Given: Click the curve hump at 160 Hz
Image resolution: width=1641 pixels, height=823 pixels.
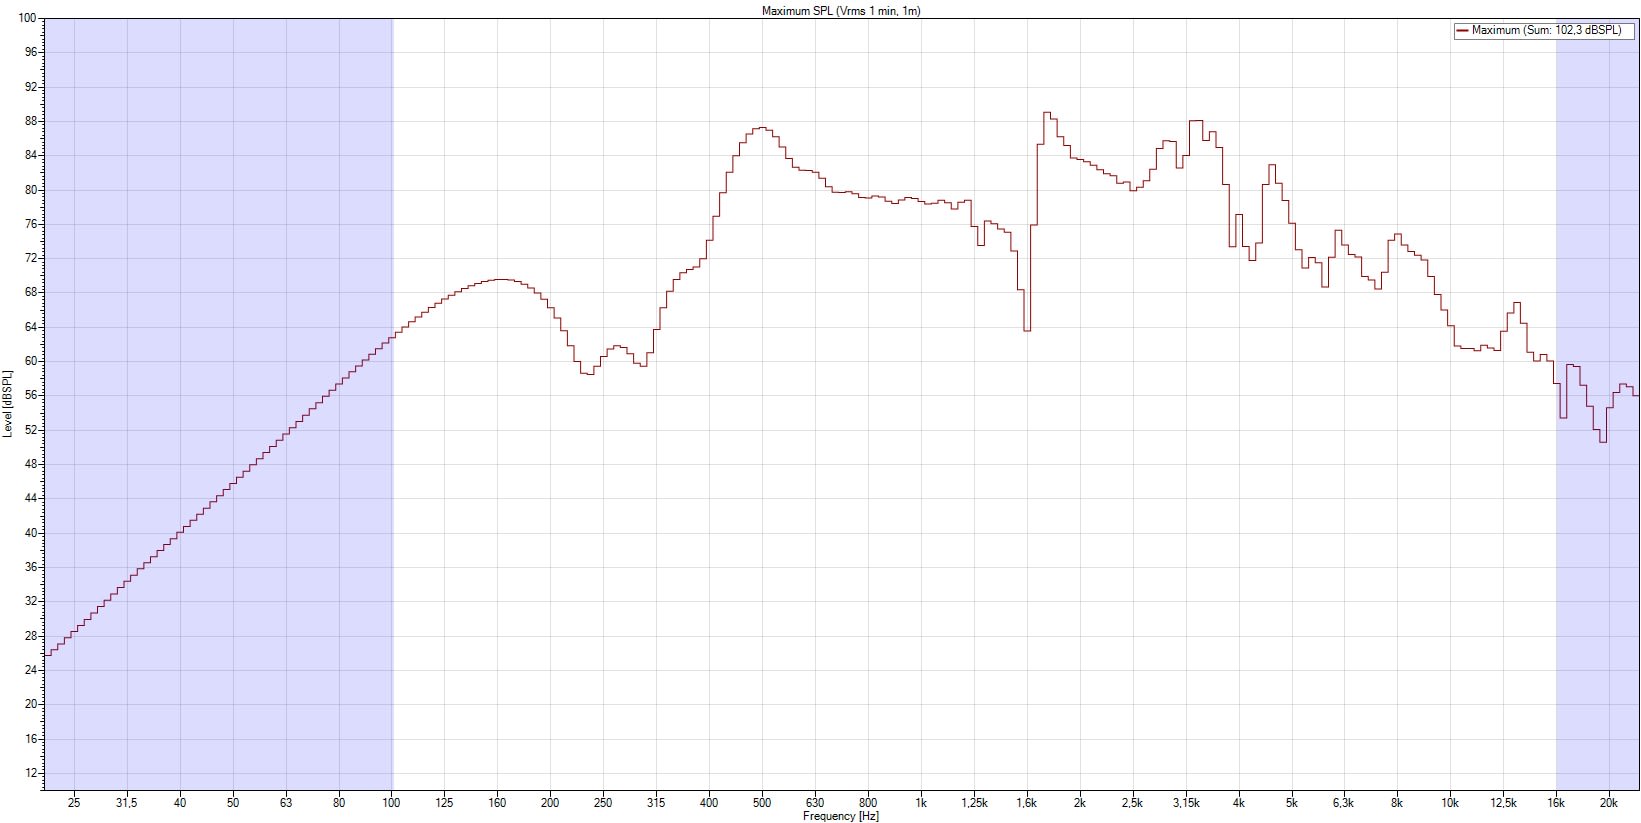Looking at the screenshot, I should (x=500, y=280).
